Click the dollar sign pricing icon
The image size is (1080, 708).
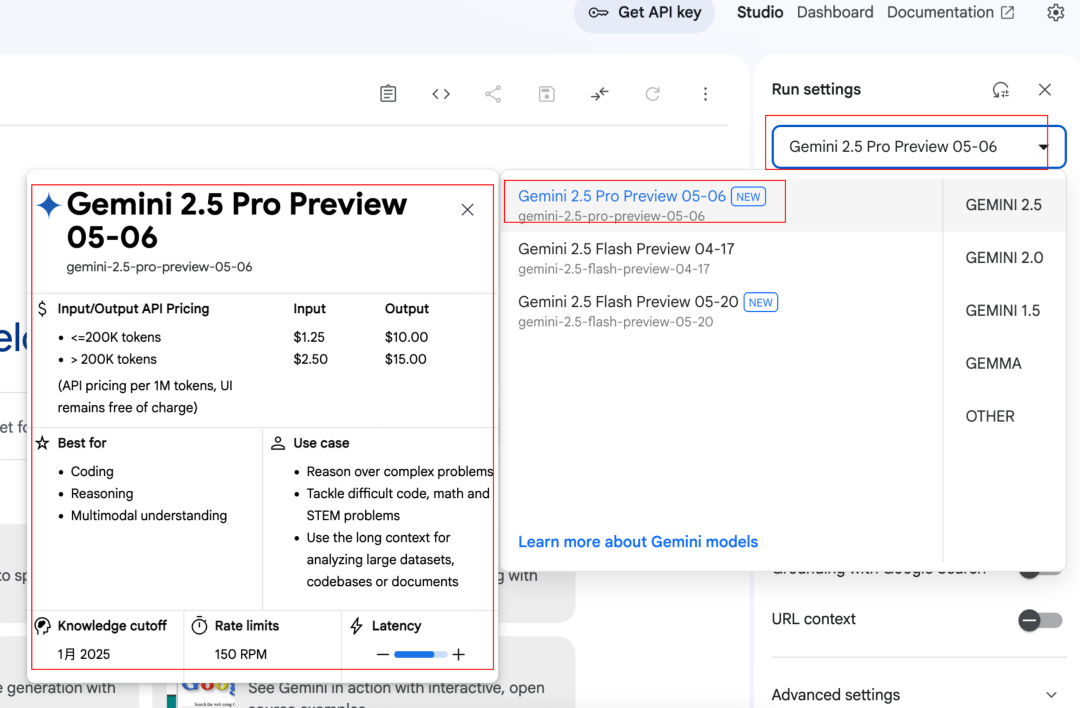(43, 309)
